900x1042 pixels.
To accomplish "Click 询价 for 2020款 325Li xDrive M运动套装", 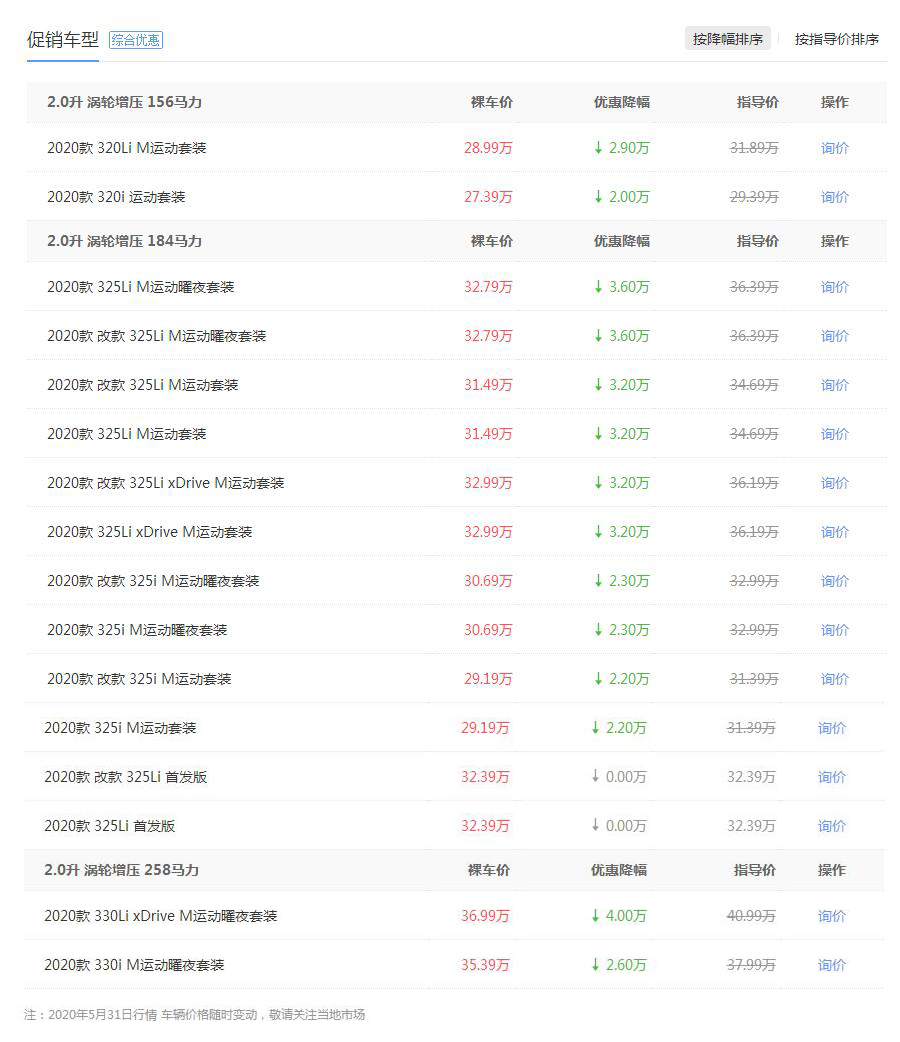I will pos(834,532).
